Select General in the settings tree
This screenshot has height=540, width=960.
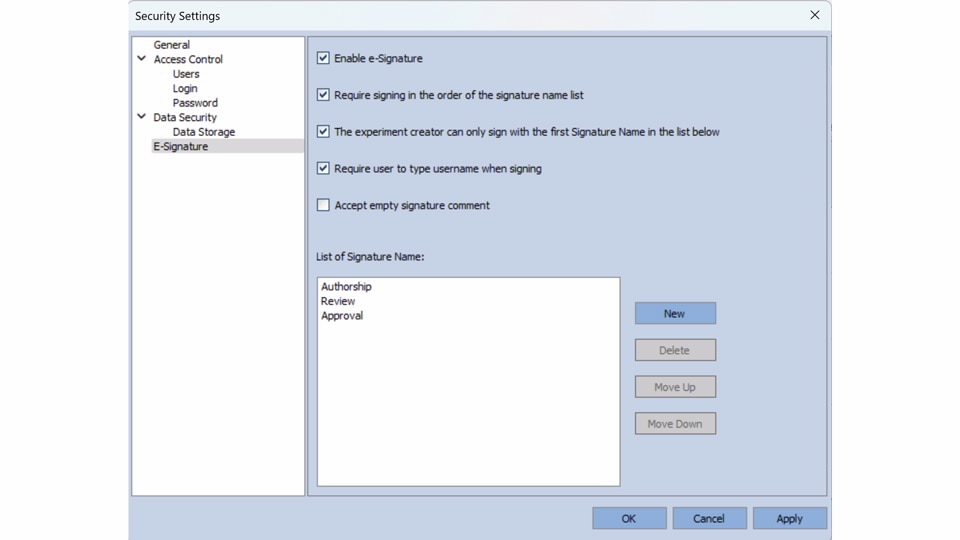point(171,45)
